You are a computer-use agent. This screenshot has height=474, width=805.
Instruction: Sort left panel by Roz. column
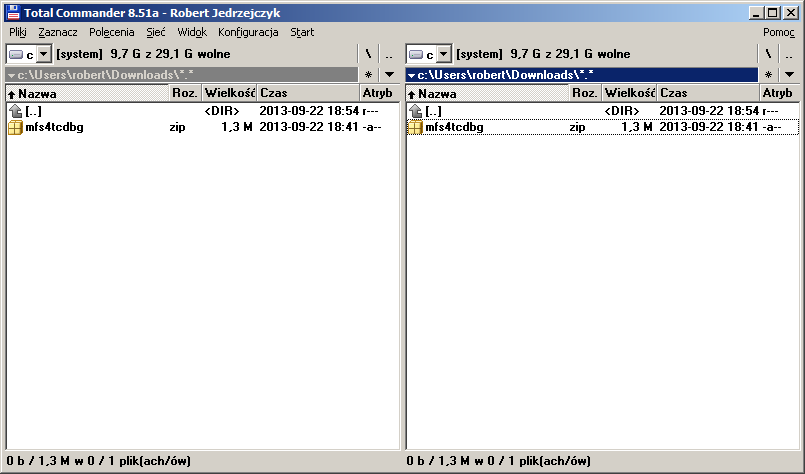185,93
